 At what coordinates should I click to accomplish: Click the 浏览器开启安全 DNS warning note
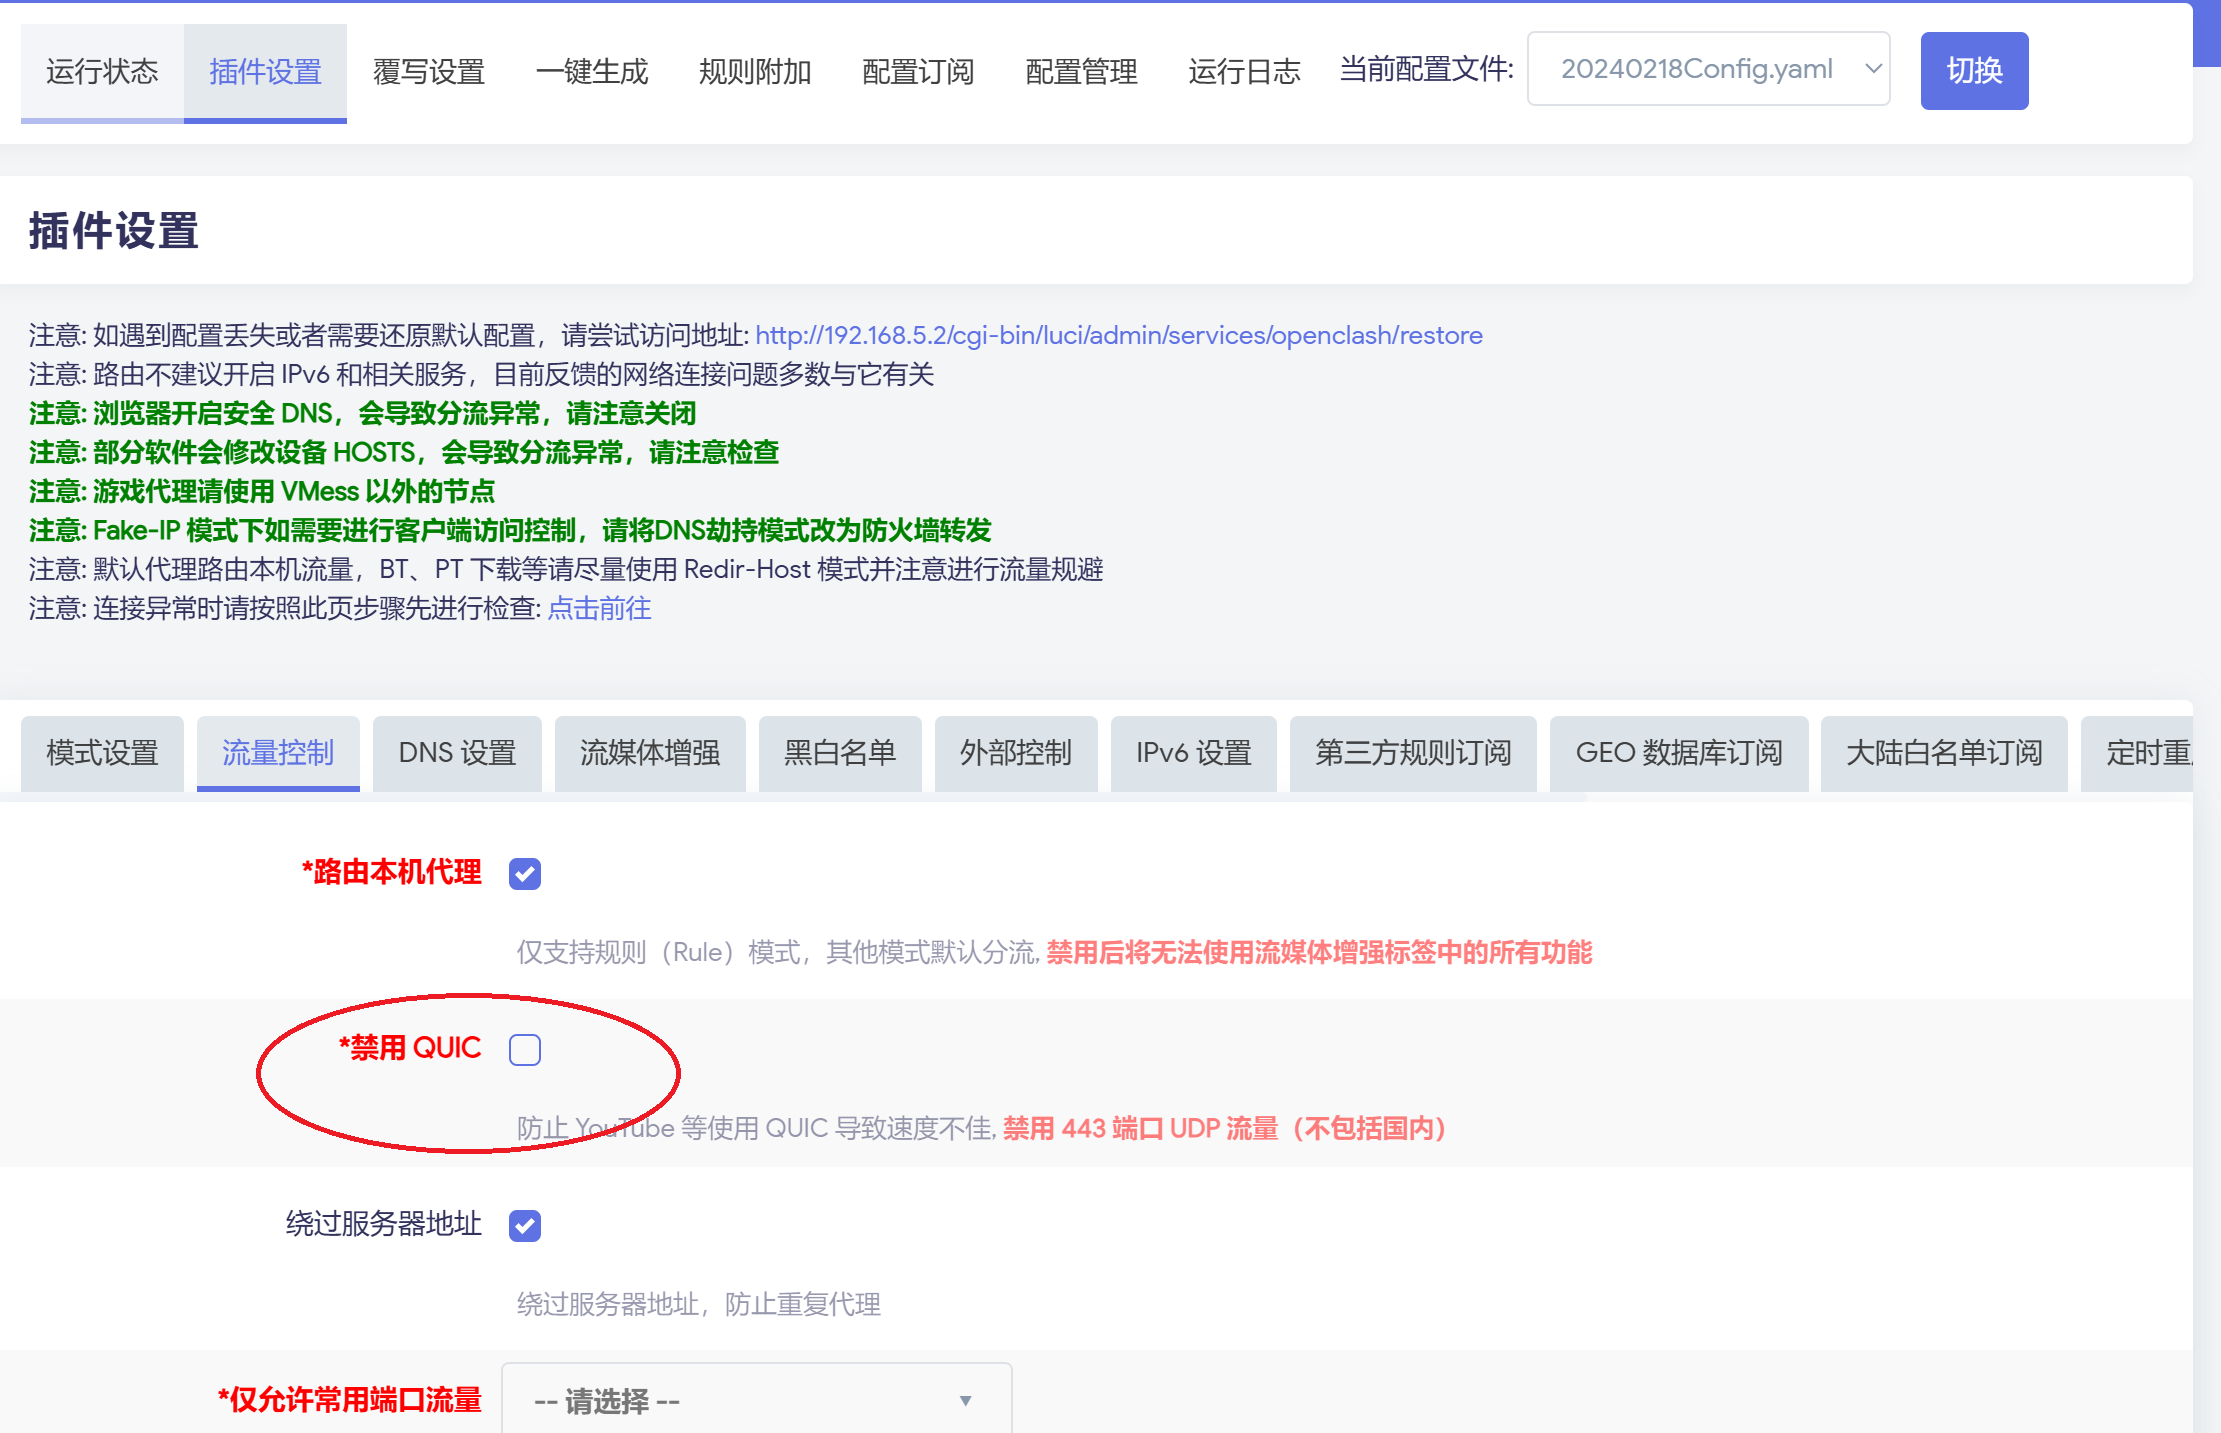click(363, 413)
